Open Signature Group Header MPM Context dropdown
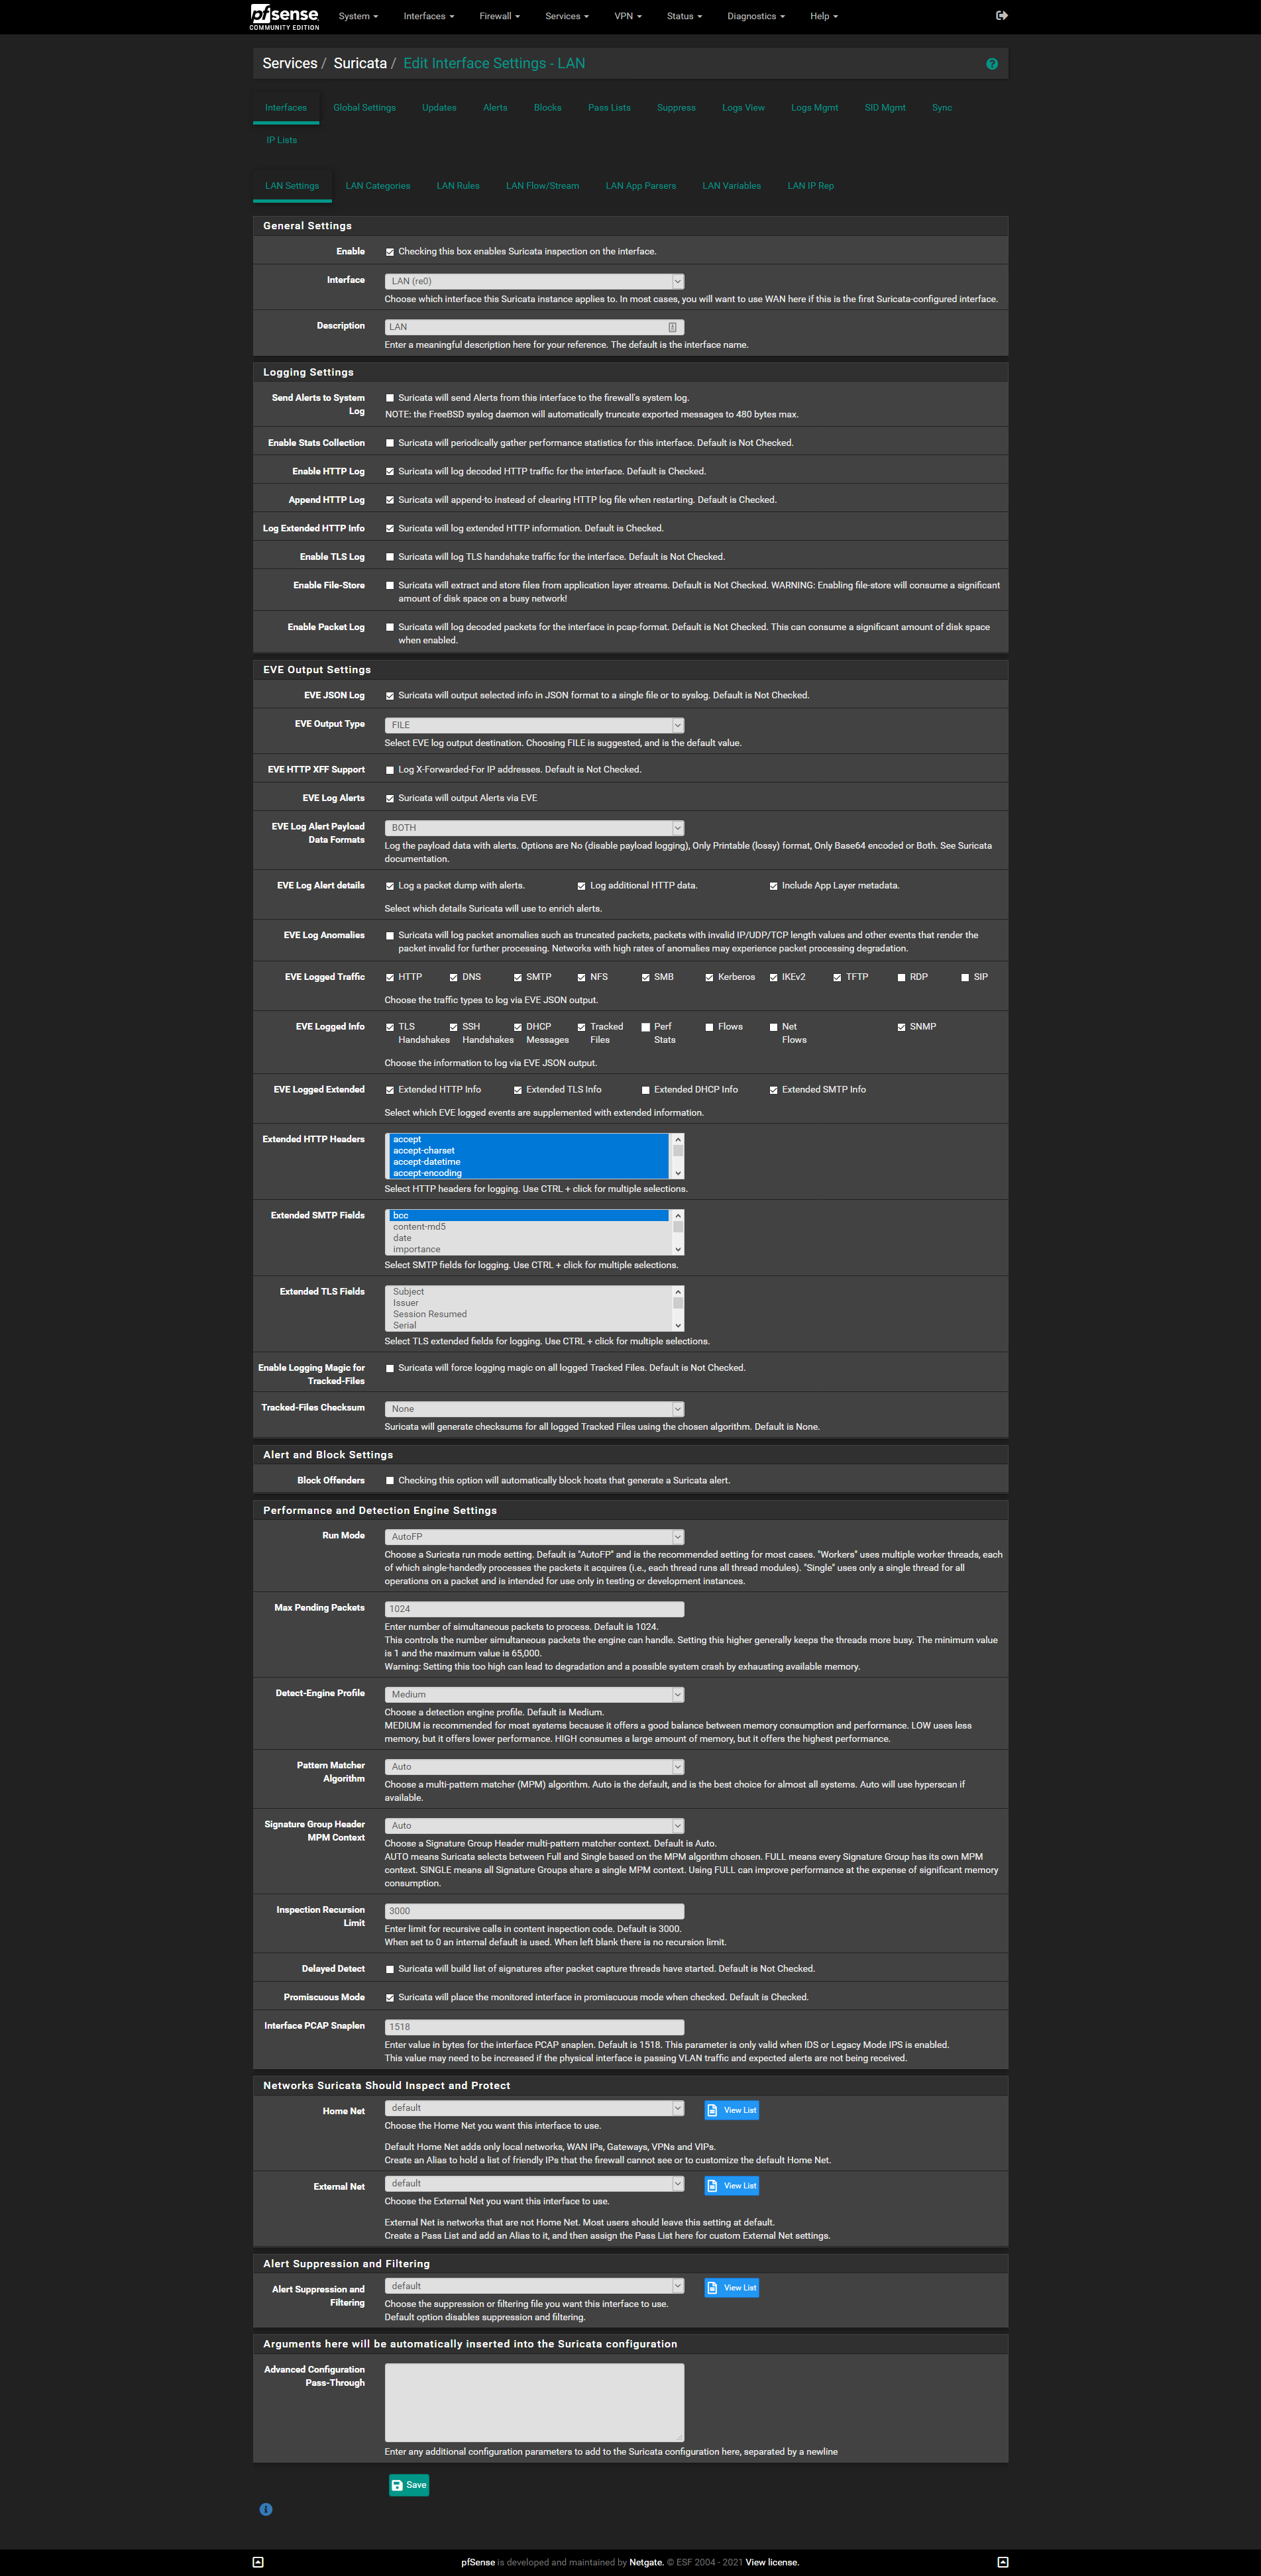Screen dimensions: 1261x2576 pyautogui.click(x=534, y=1826)
